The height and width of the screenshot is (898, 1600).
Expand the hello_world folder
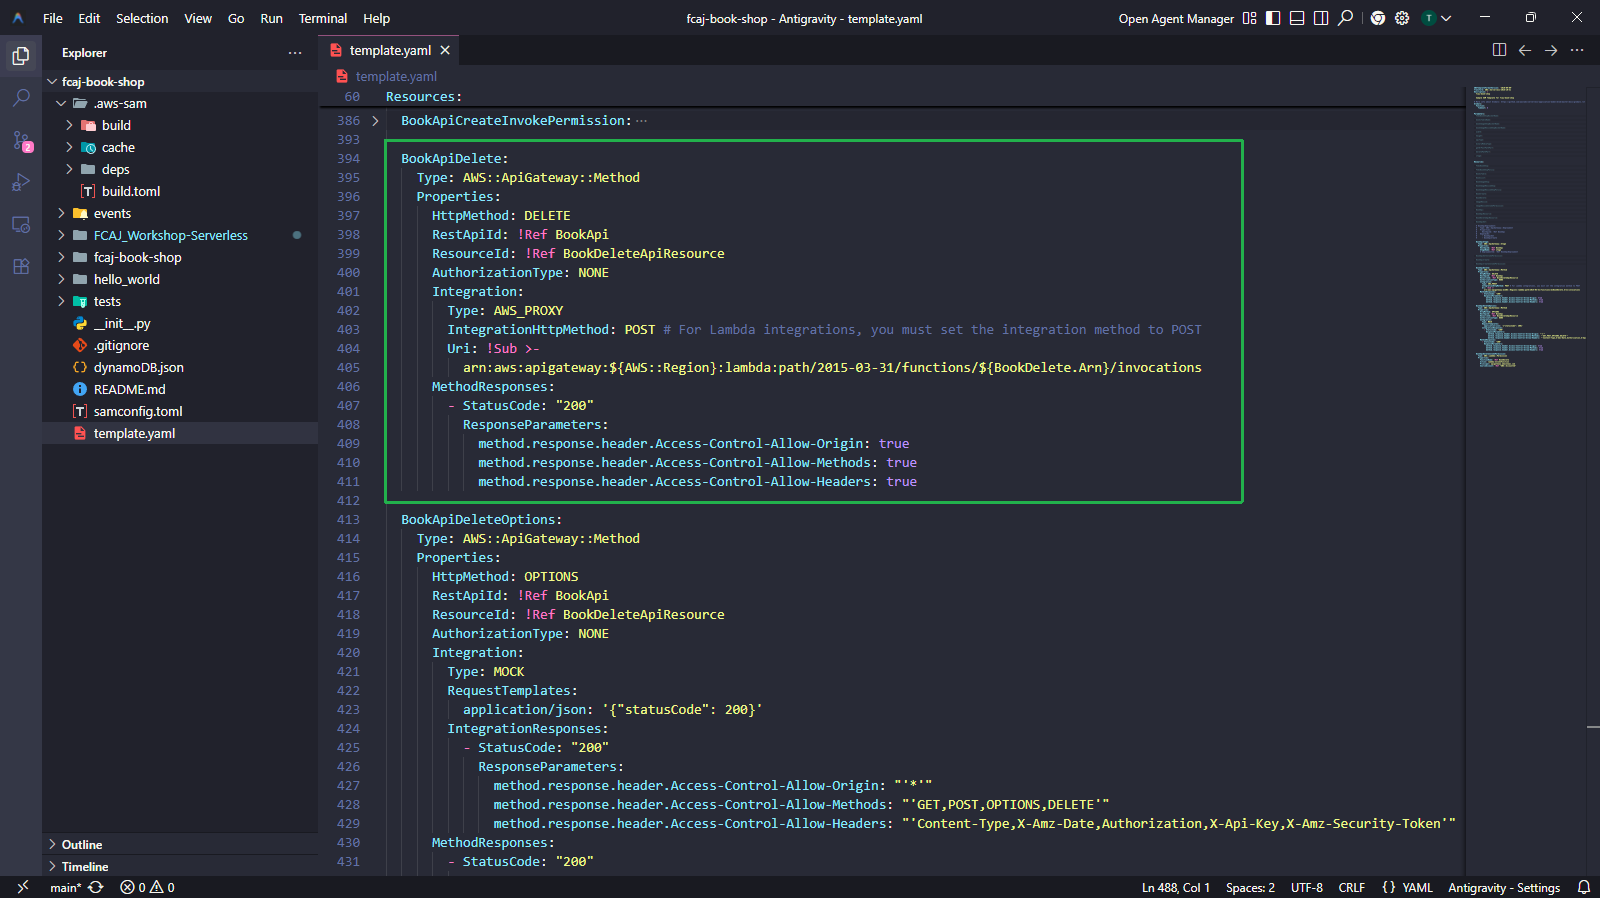click(61, 280)
